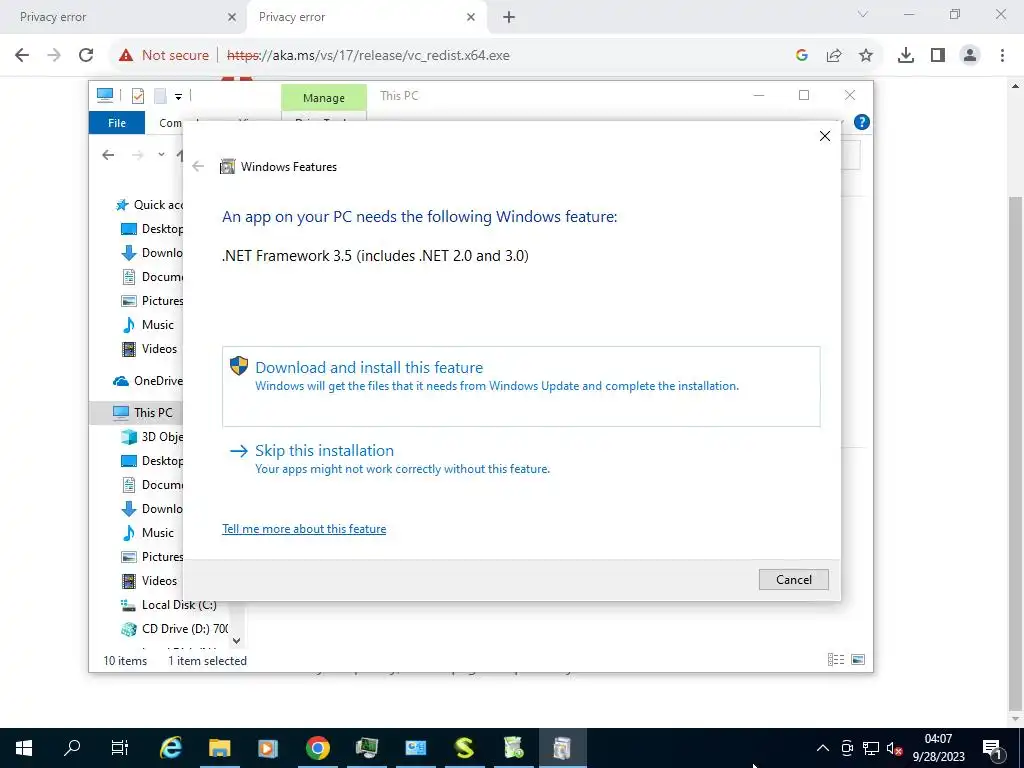Click the green S app on taskbar
This screenshot has width=1024, height=768.
[x=464, y=748]
